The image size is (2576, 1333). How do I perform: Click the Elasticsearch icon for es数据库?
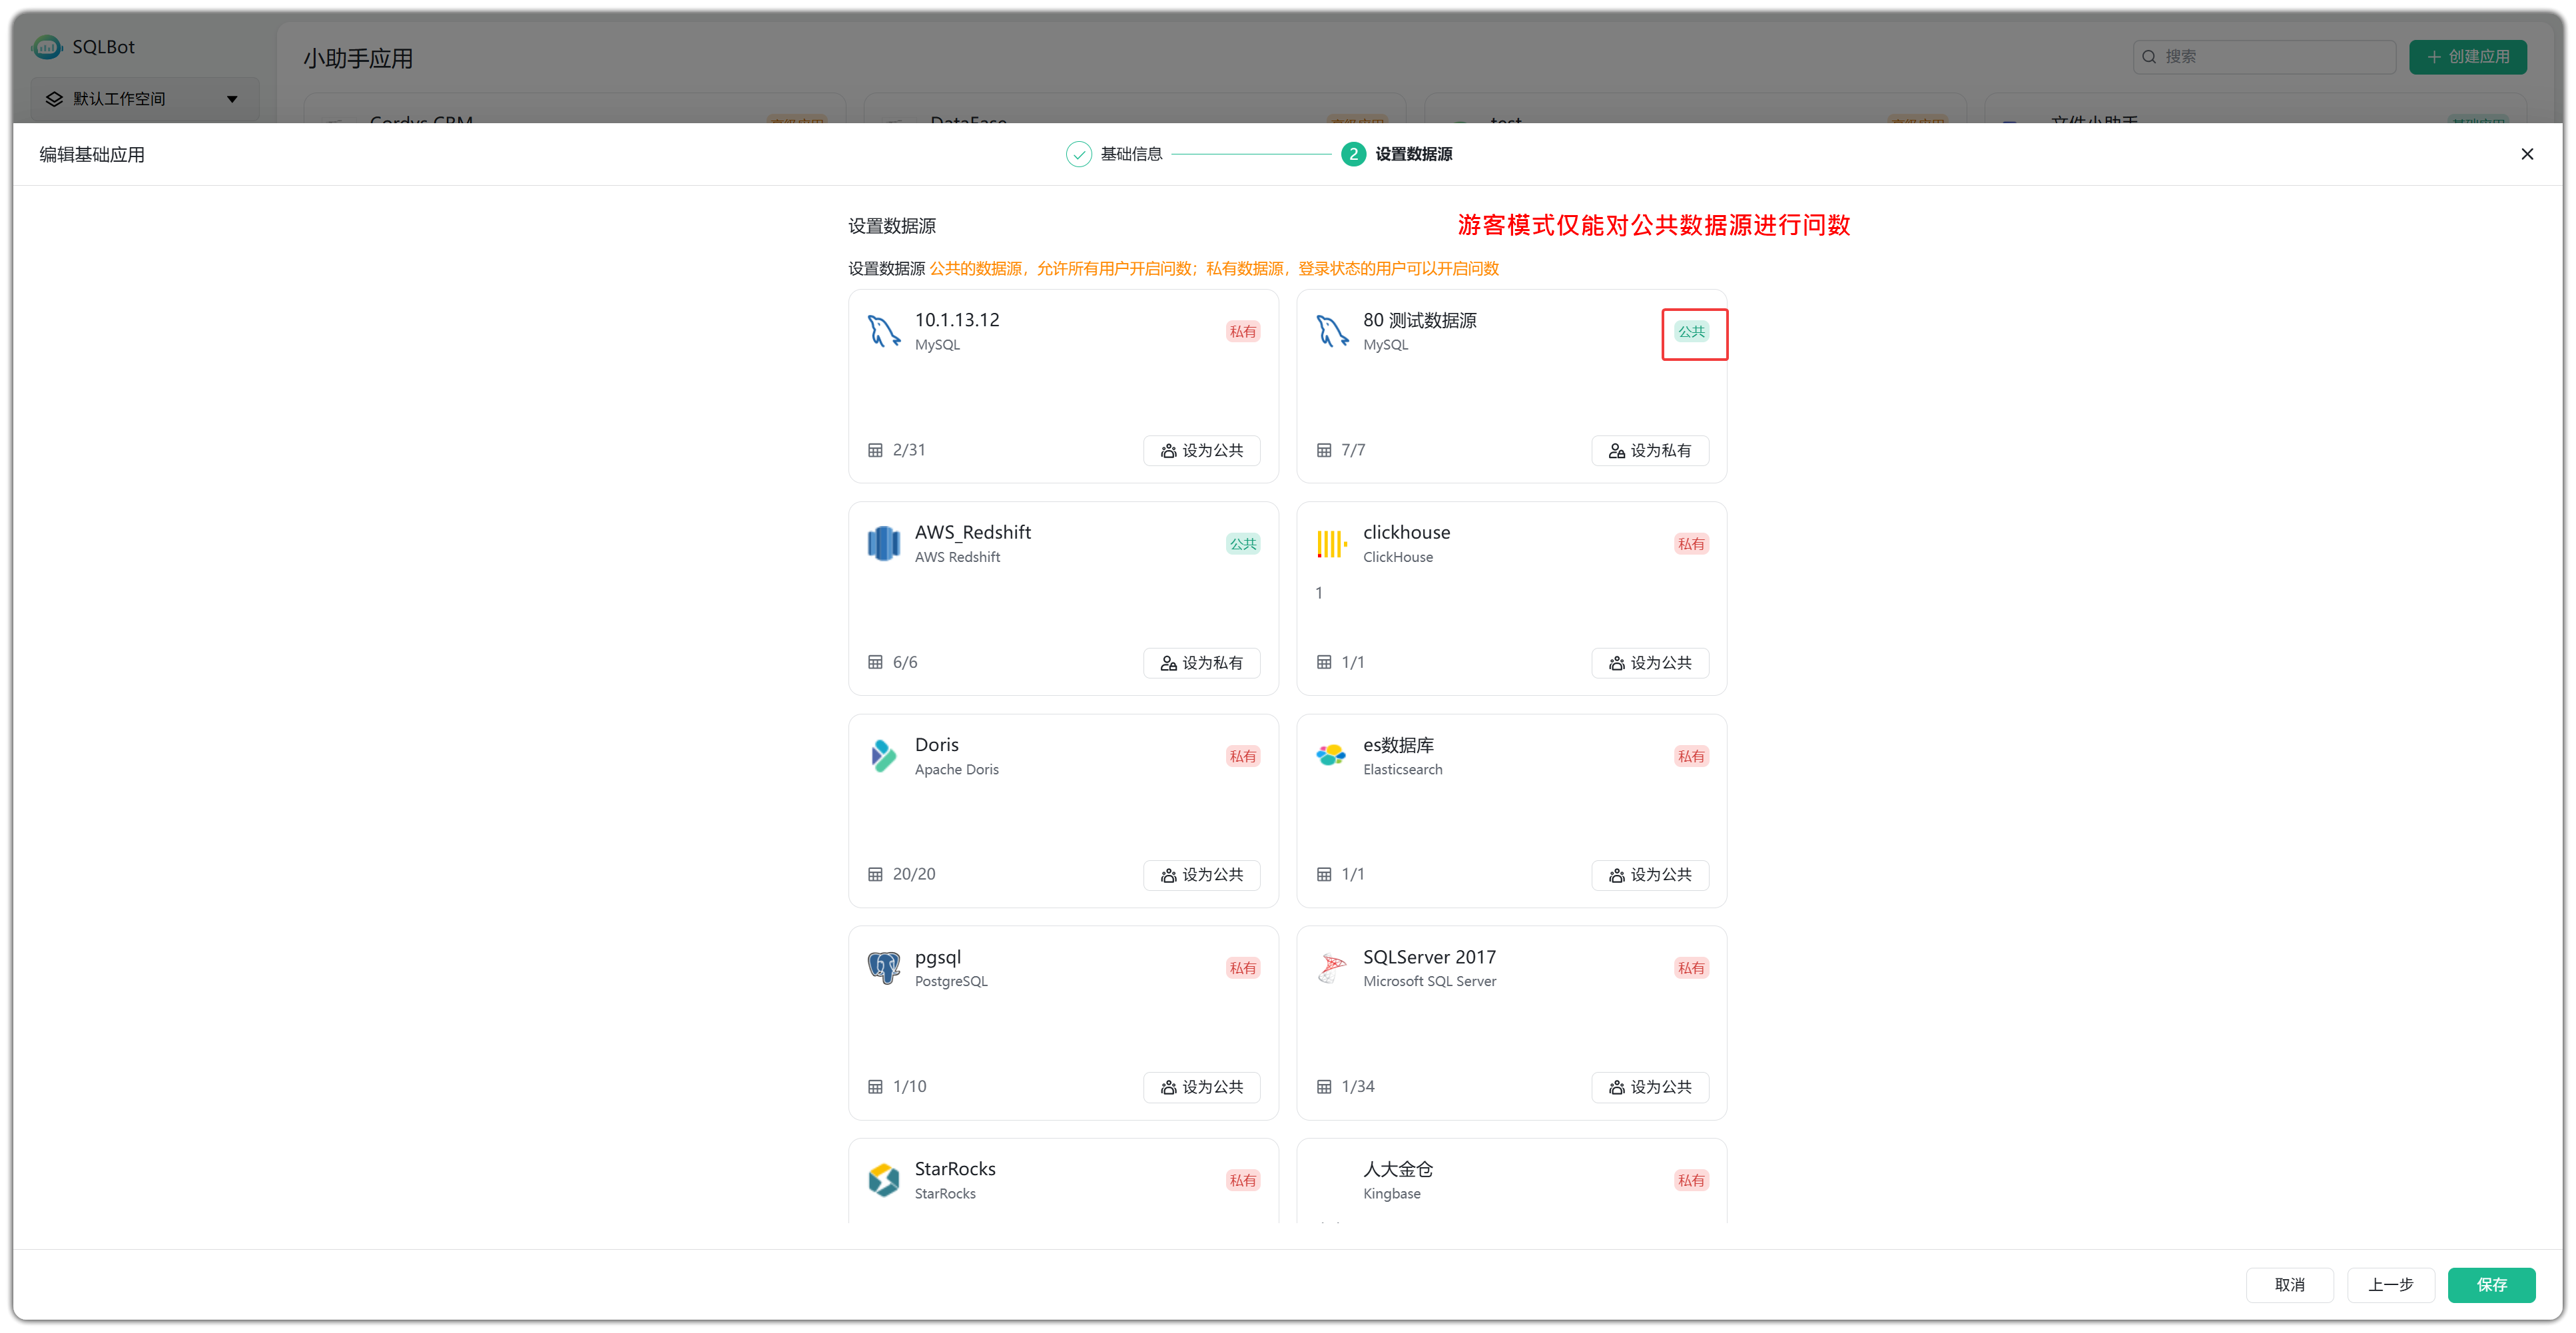coord(1331,756)
